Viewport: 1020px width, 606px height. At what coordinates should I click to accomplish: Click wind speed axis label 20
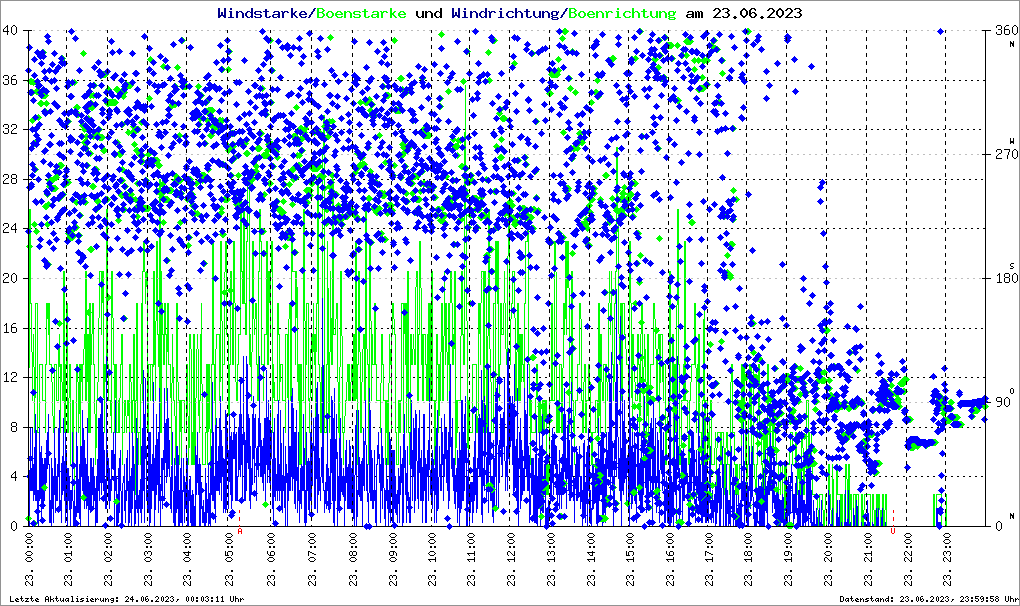10,278
